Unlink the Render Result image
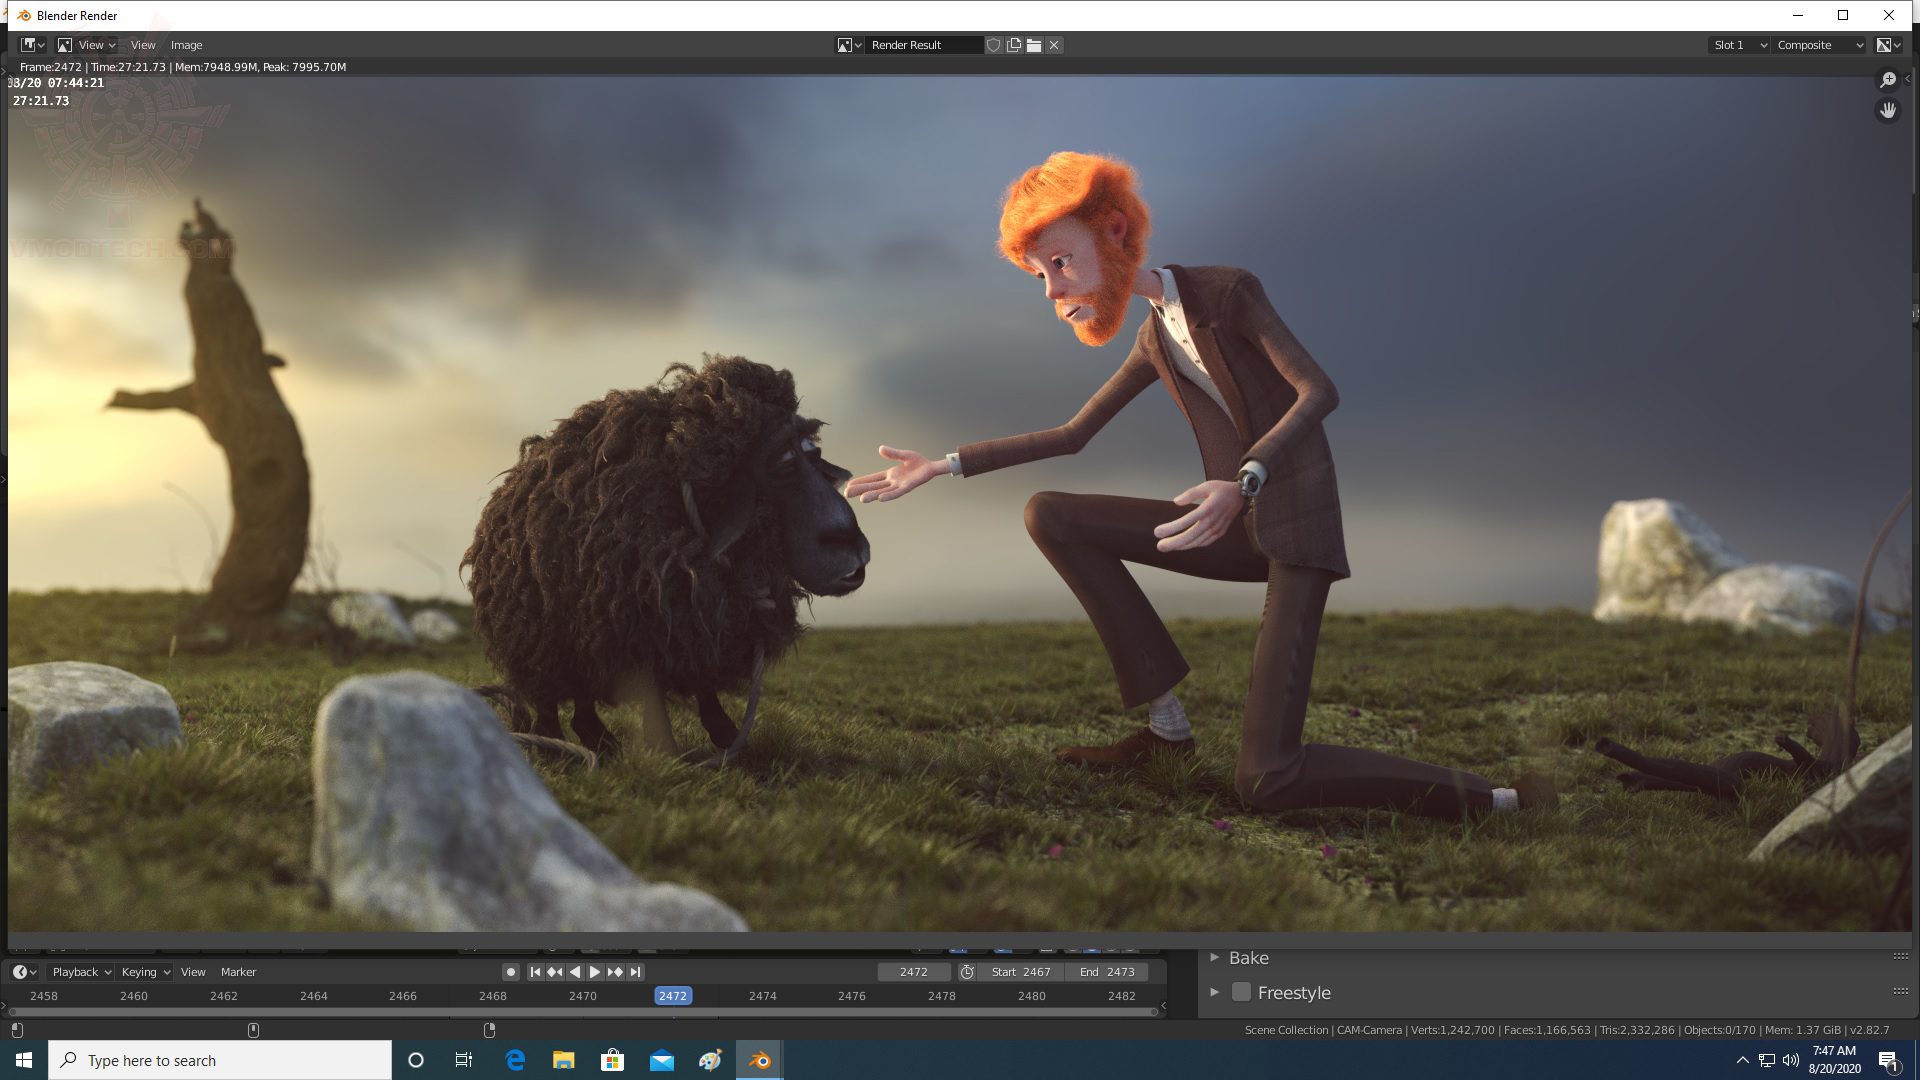The height and width of the screenshot is (1080, 1920). click(x=1054, y=45)
